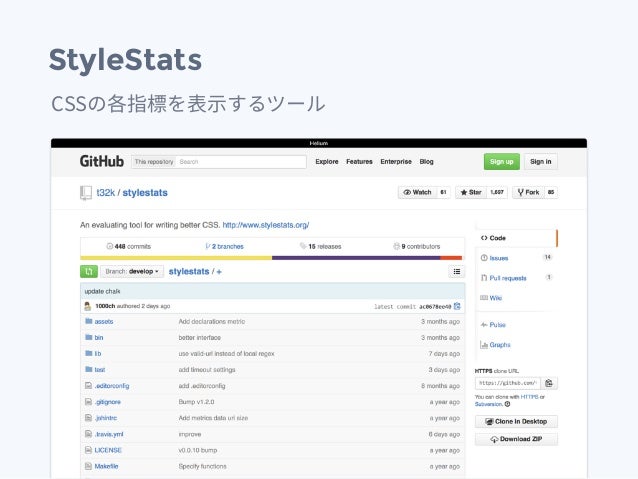Open the stylestats repository title link

[x=145, y=192]
